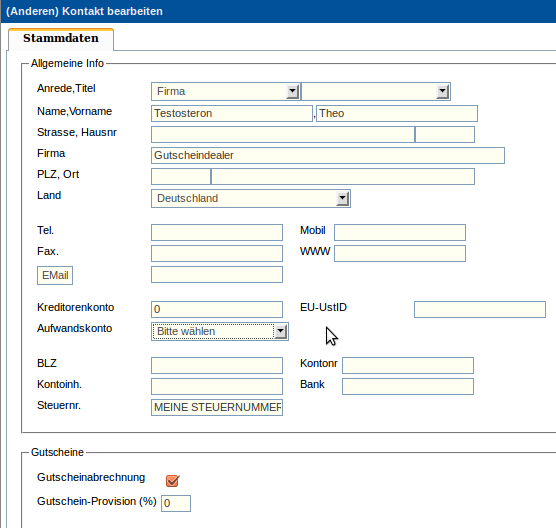Focus the Gutschein-Provision (%) field
This screenshot has height=528, width=556.
coord(176,504)
